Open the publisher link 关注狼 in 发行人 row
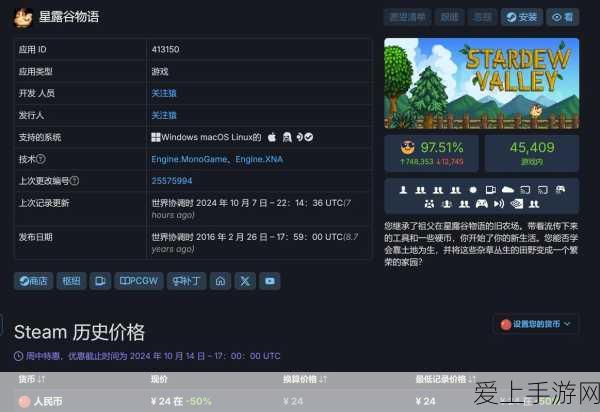This screenshot has height=412, width=600. pos(164,115)
